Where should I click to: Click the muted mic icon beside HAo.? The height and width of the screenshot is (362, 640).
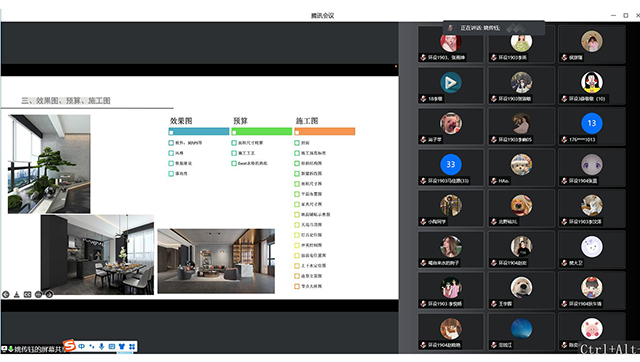[494, 180]
